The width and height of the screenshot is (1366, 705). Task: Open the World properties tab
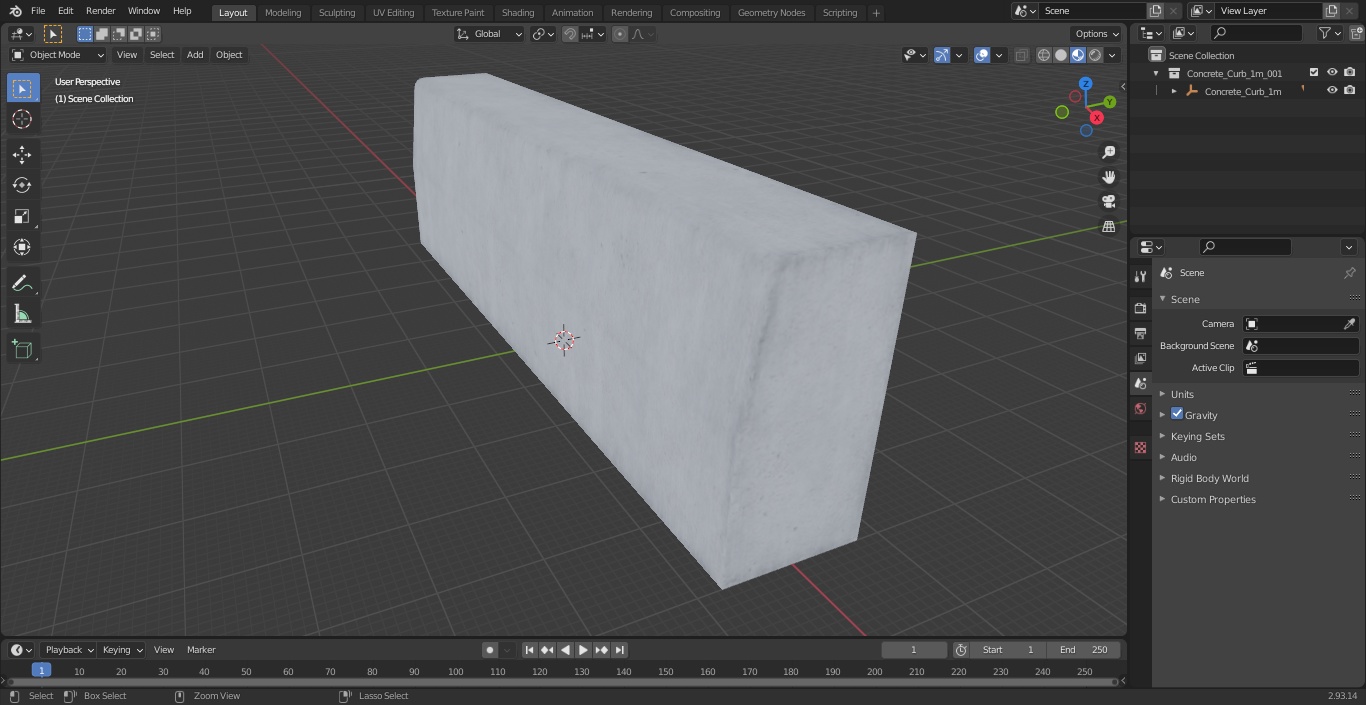click(x=1140, y=409)
